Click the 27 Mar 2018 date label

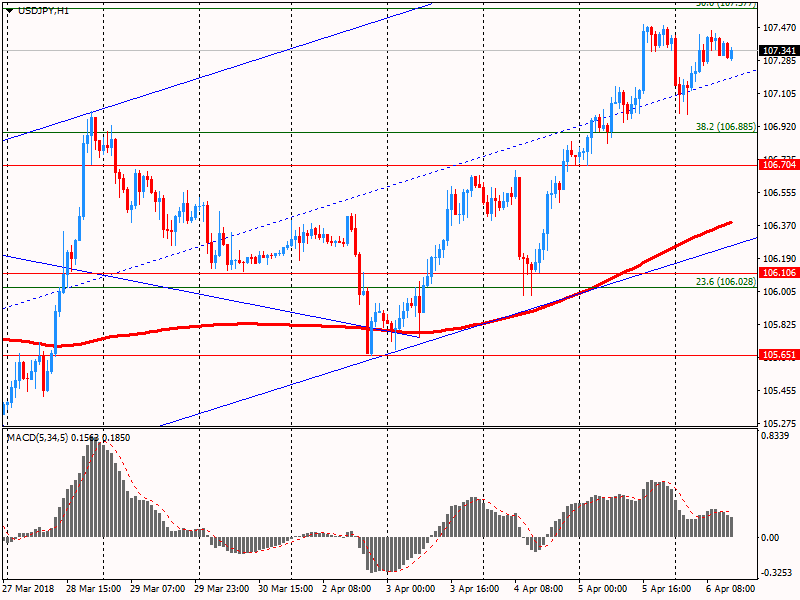tap(29, 589)
